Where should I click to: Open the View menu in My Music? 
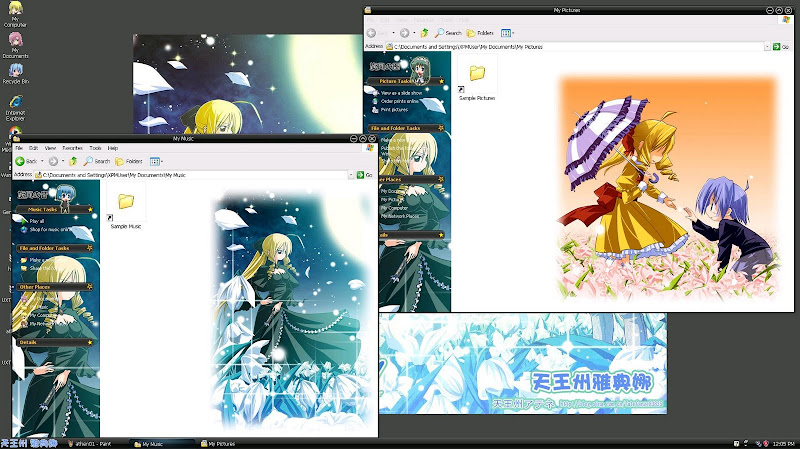click(50, 148)
